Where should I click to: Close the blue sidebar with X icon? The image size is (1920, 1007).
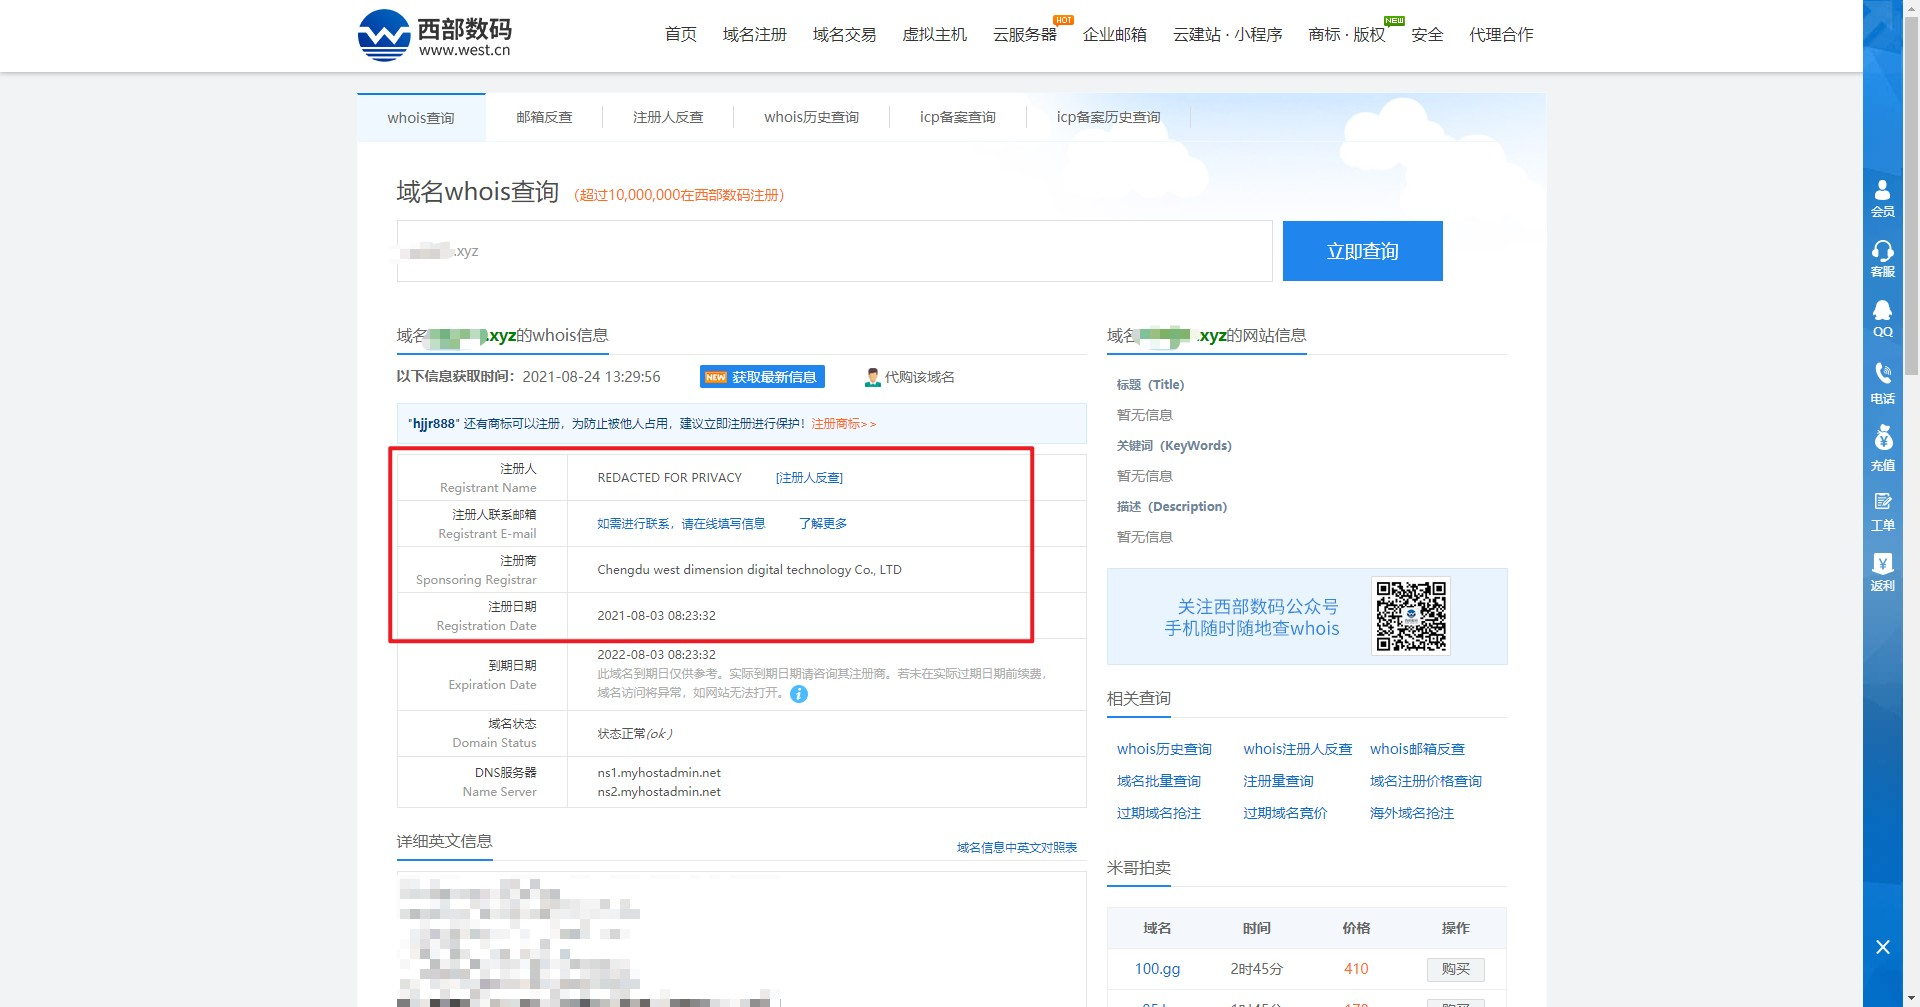pos(1882,947)
